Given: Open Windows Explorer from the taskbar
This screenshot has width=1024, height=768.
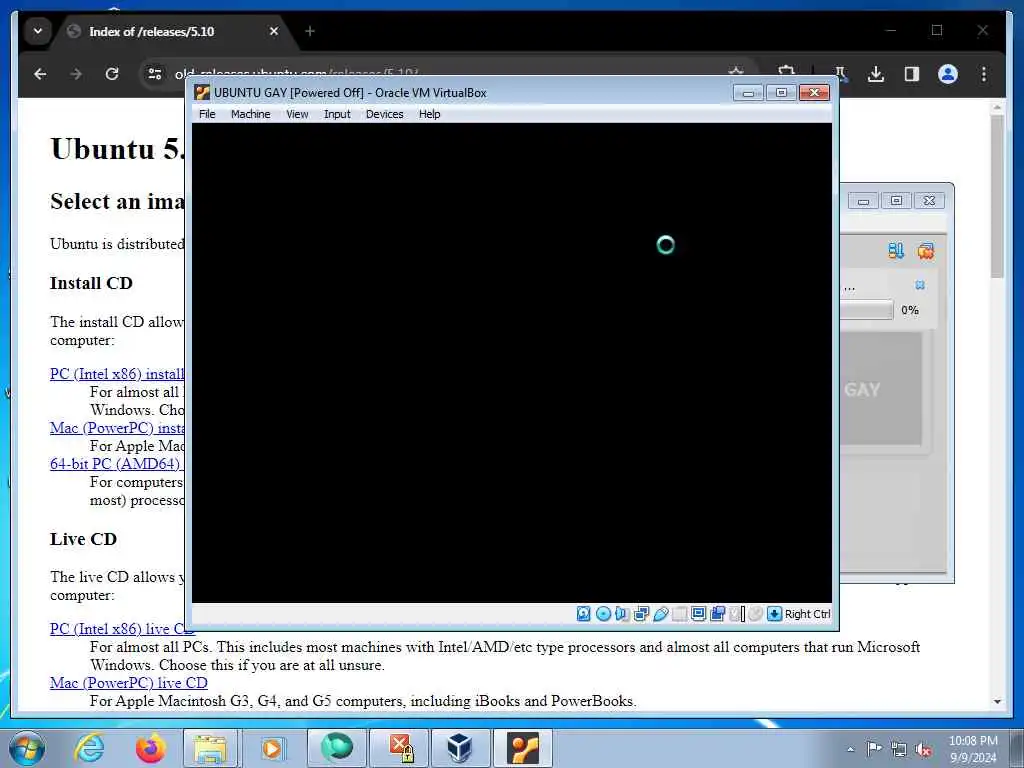Looking at the screenshot, I should point(210,748).
